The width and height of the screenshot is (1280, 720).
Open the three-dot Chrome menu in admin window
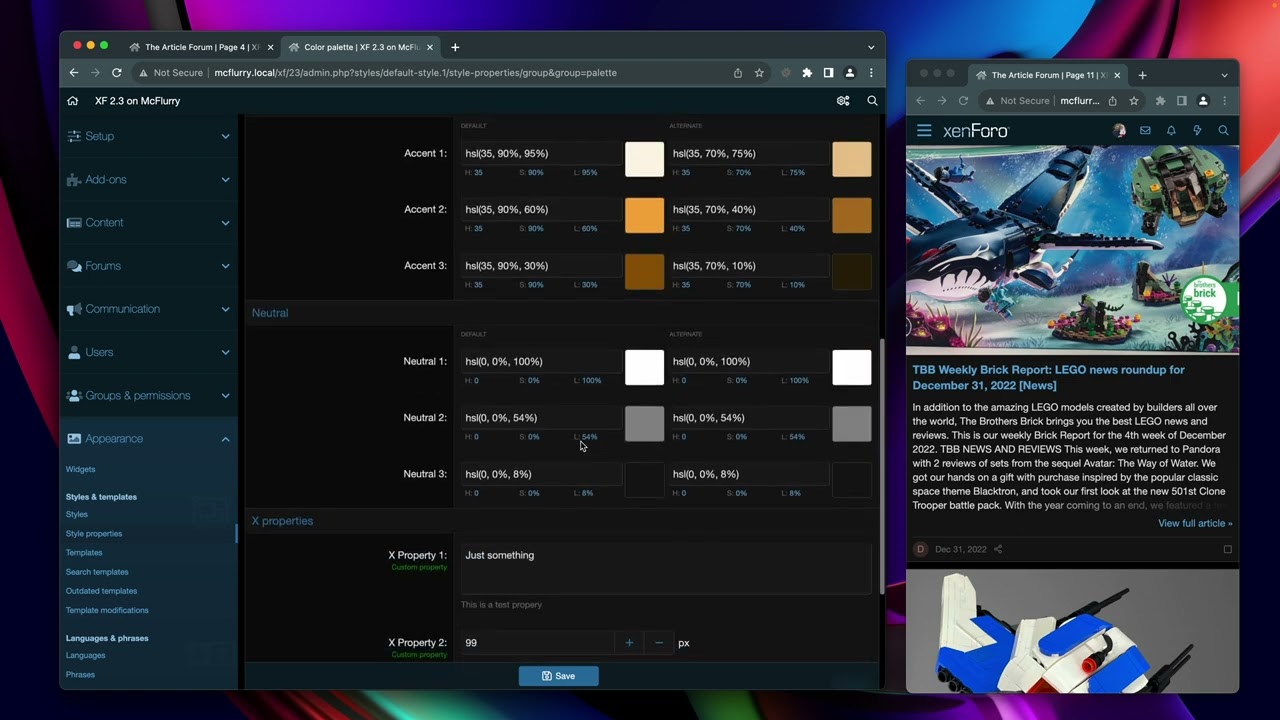[871, 73]
